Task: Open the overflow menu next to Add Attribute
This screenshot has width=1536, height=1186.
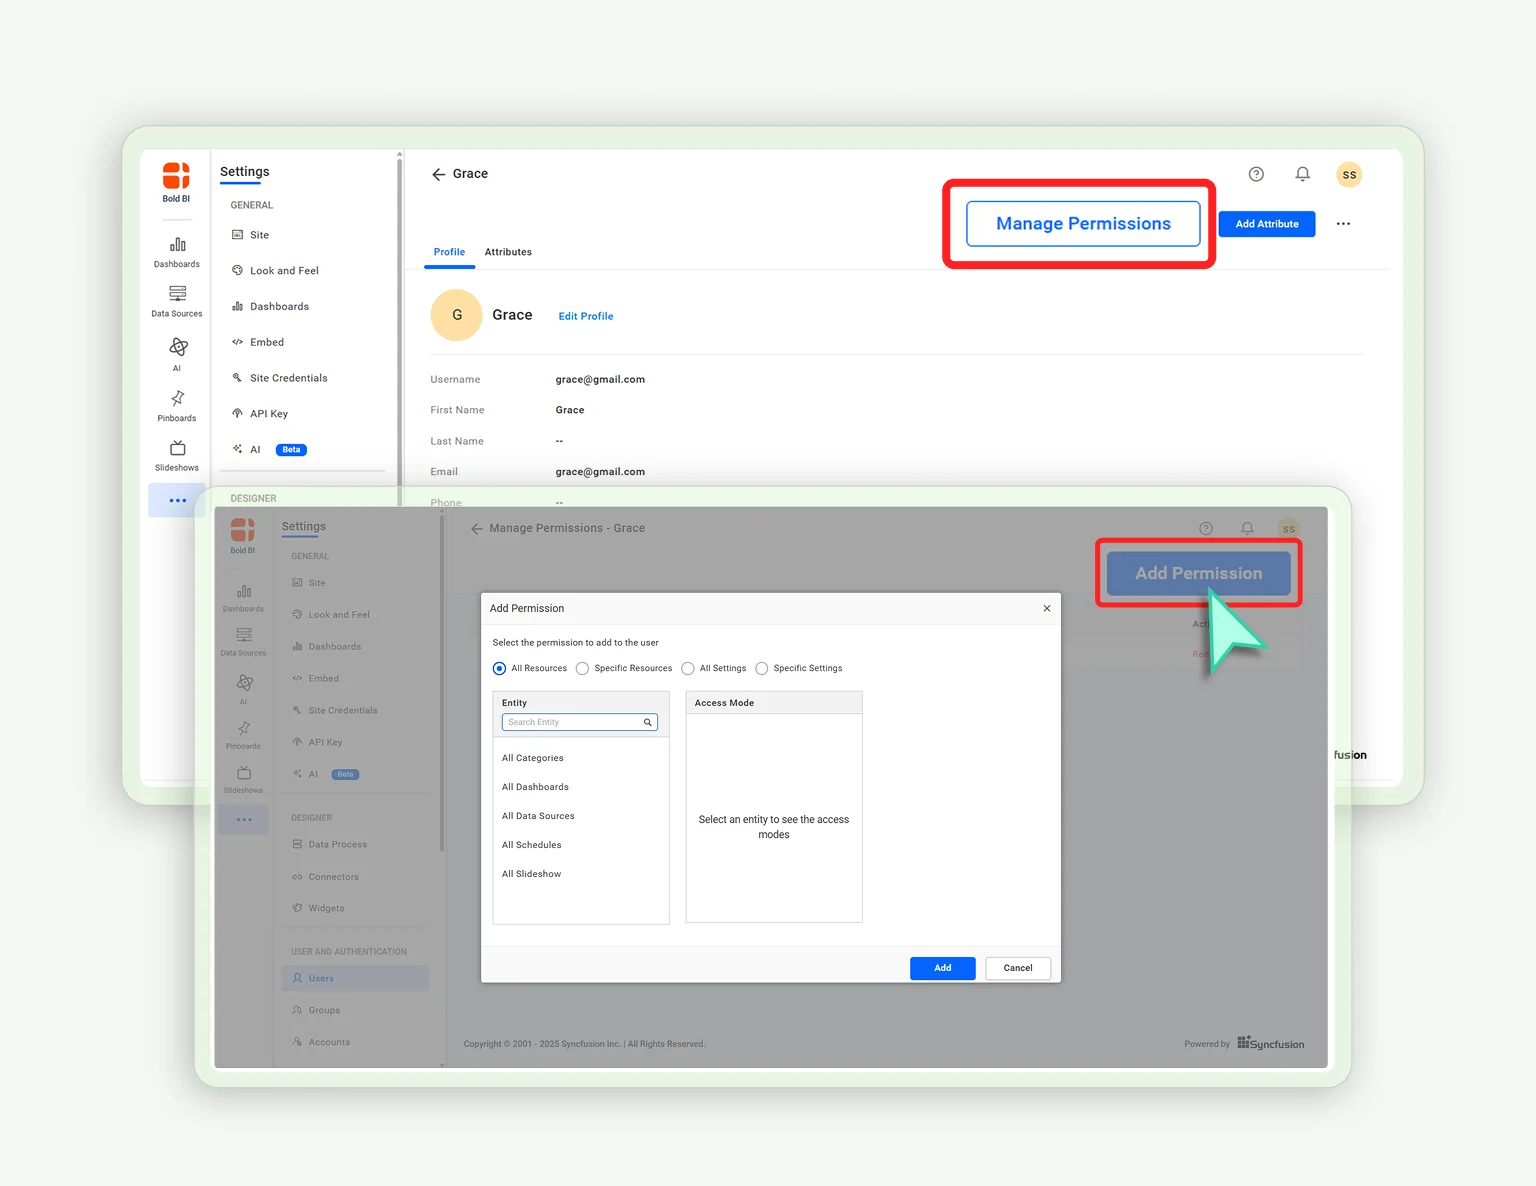Action: pyautogui.click(x=1343, y=224)
